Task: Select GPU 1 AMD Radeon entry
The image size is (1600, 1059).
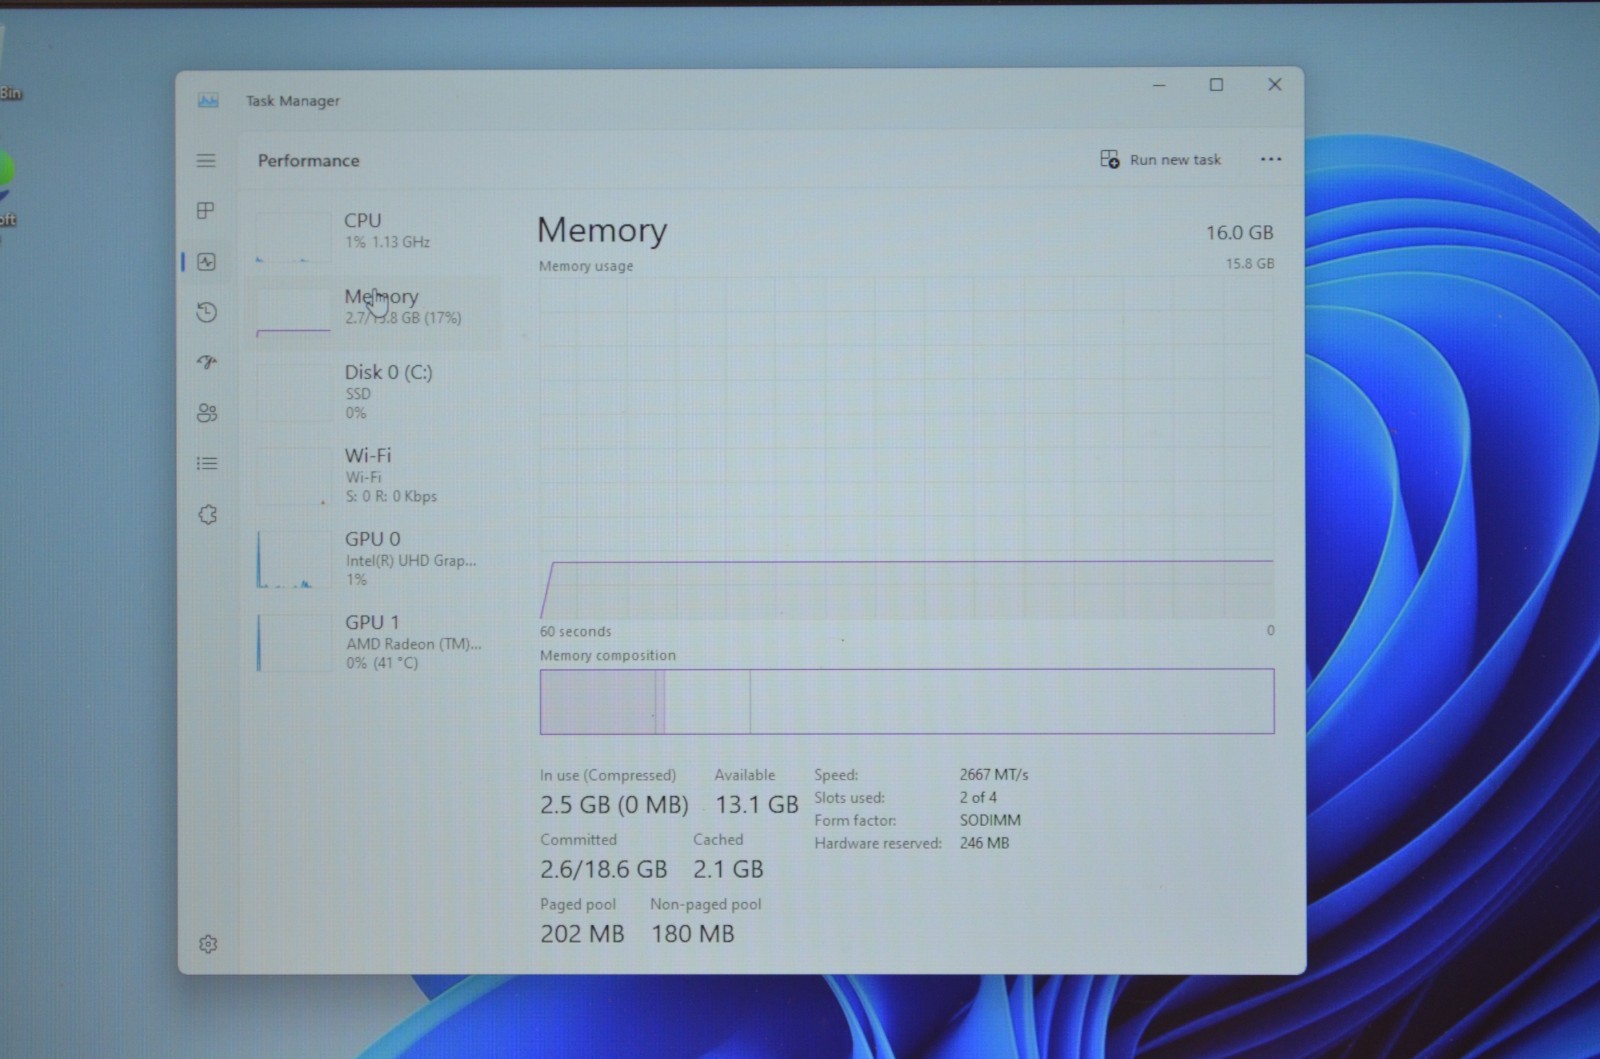Action: coord(374,642)
